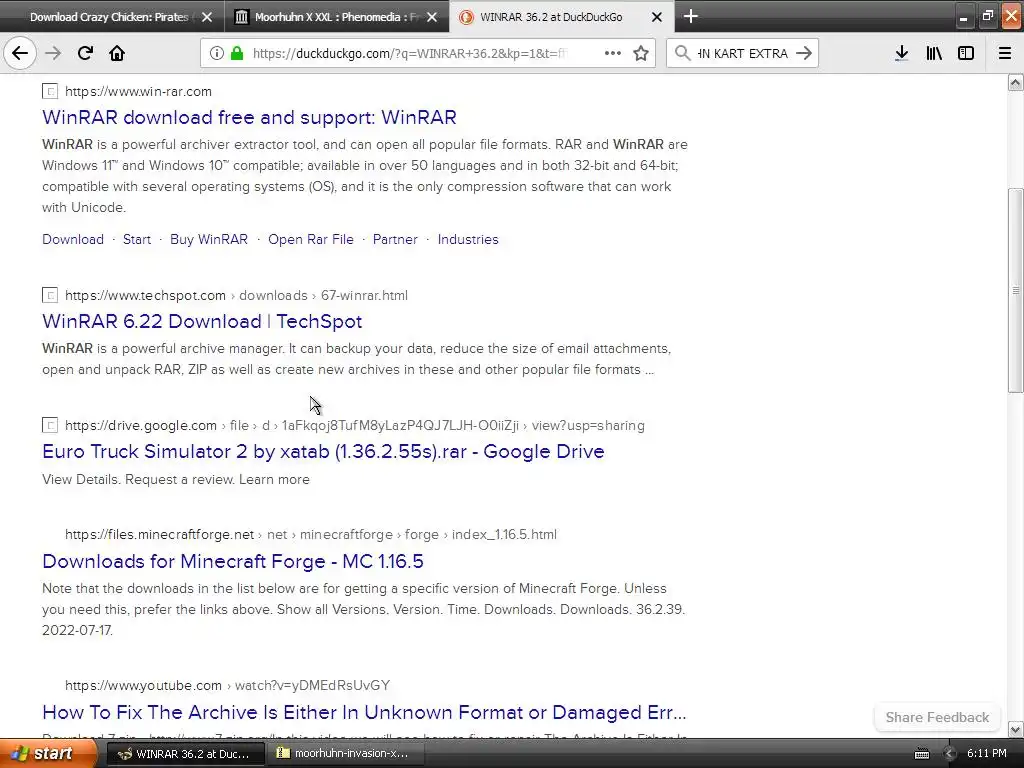Click the win-rar.com result URL
The image size is (1024, 768).
(138, 91)
